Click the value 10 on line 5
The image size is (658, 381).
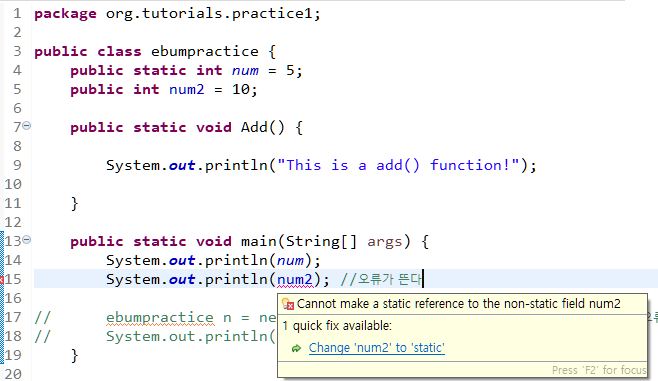coord(241,89)
